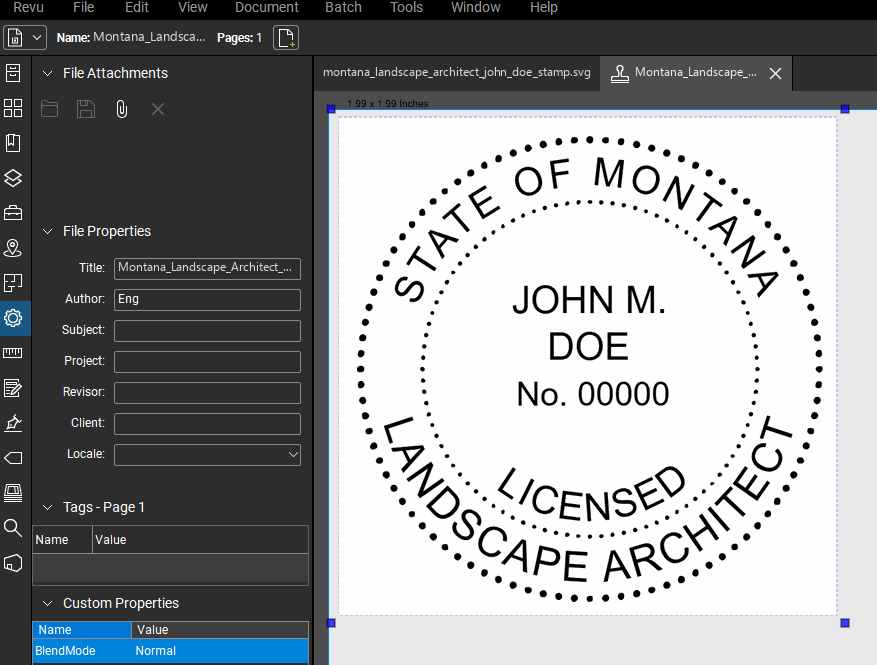Open the Forms panel icon

pos(13,388)
